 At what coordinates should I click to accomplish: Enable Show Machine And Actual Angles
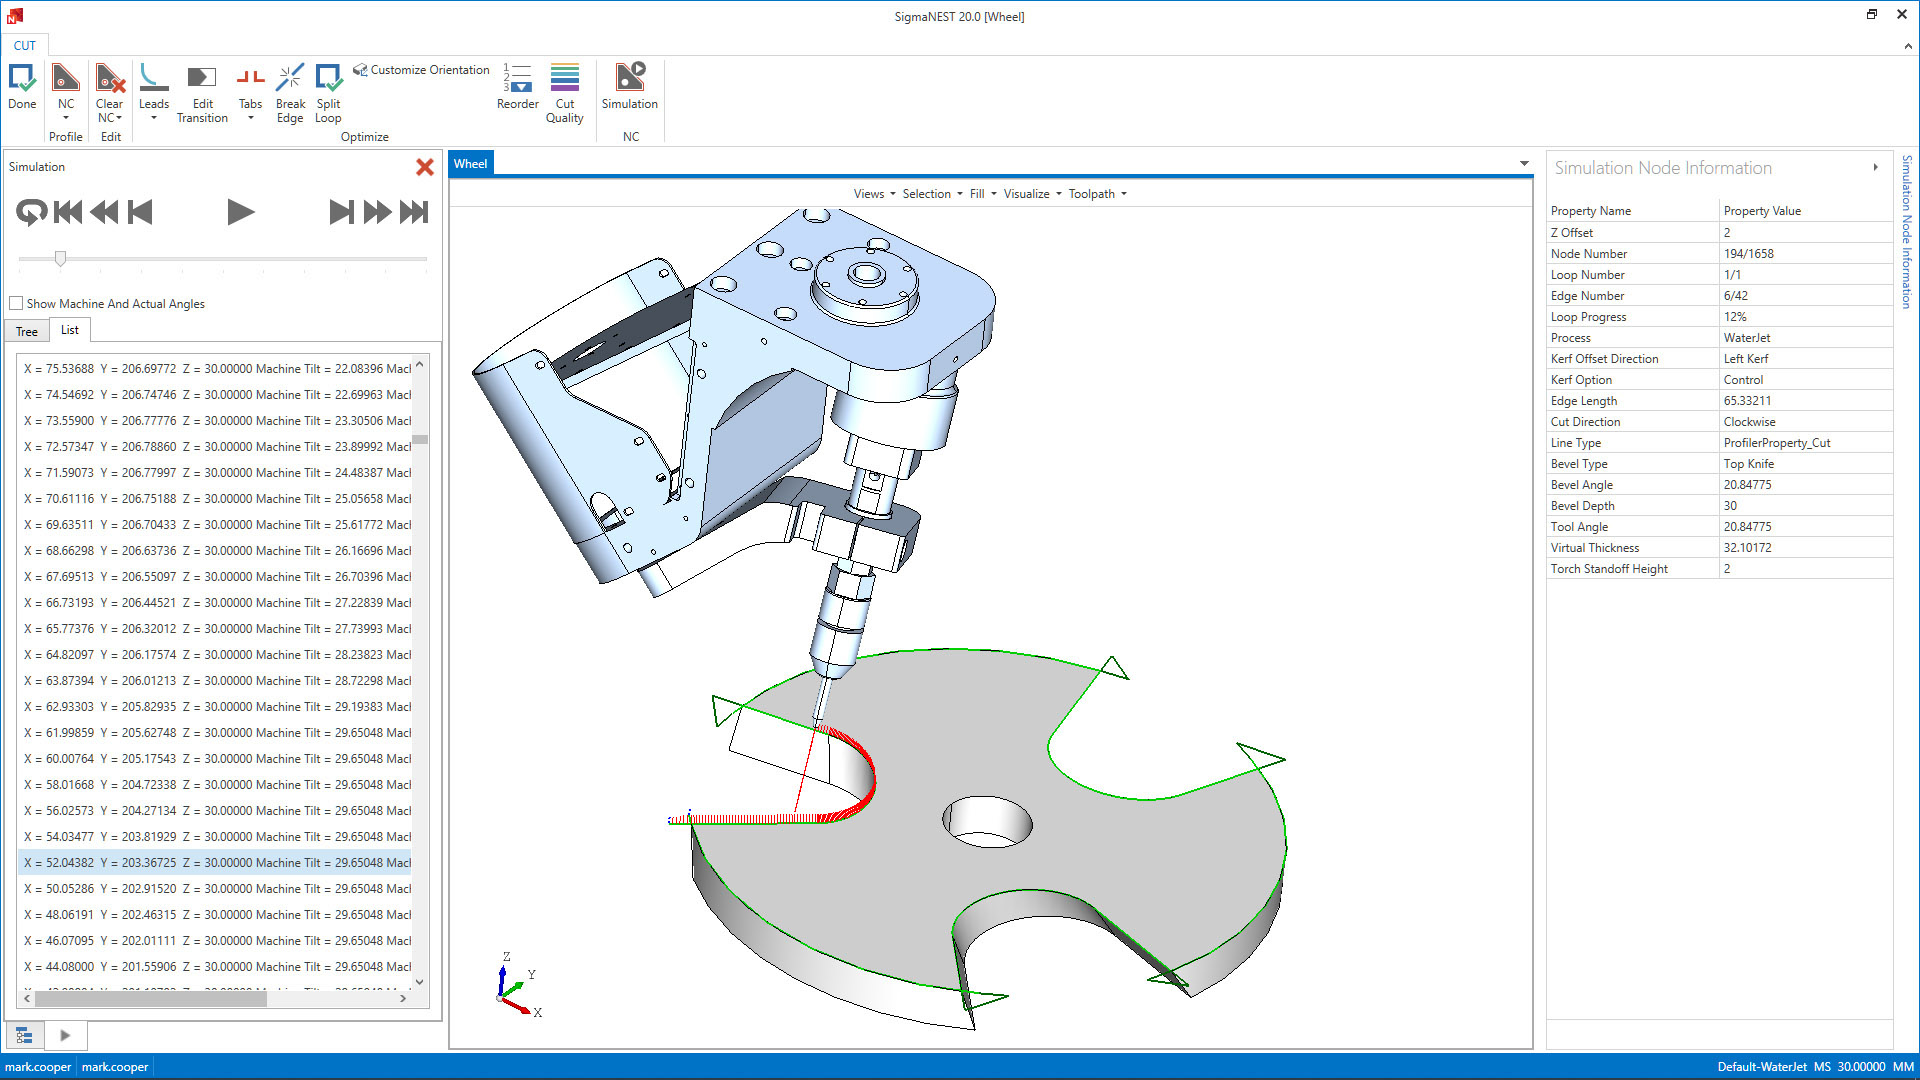pyautogui.click(x=16, y=303)
